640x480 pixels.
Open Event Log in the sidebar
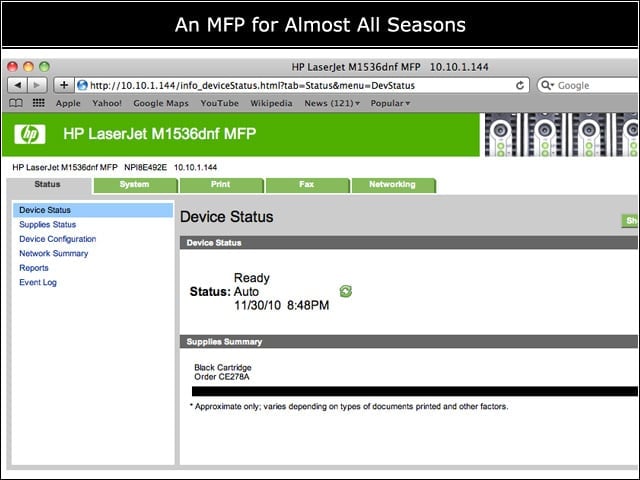click(x=38, y=282)
